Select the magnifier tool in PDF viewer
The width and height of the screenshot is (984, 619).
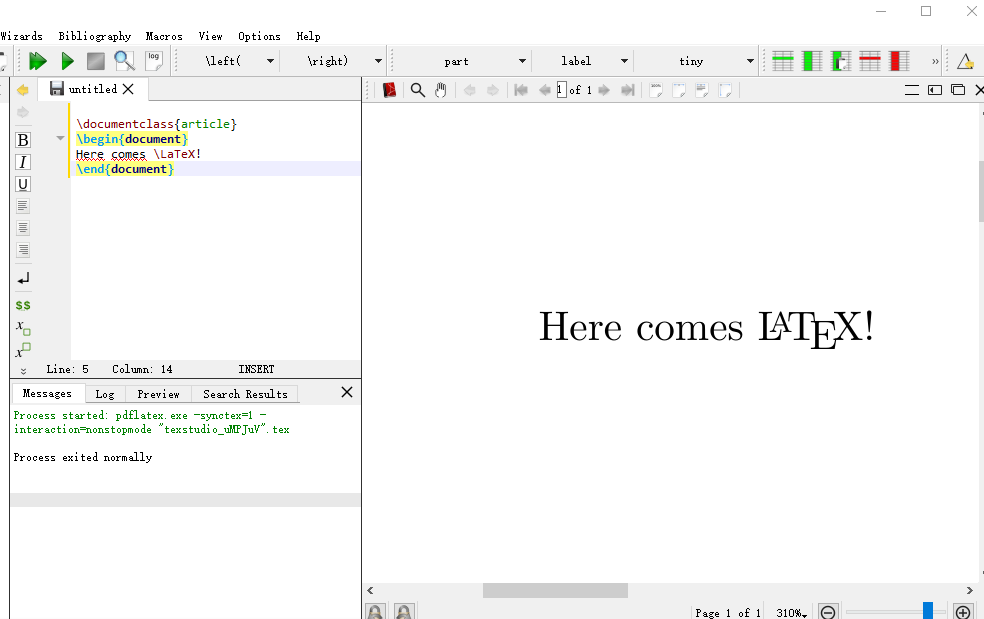click(417, 90)
